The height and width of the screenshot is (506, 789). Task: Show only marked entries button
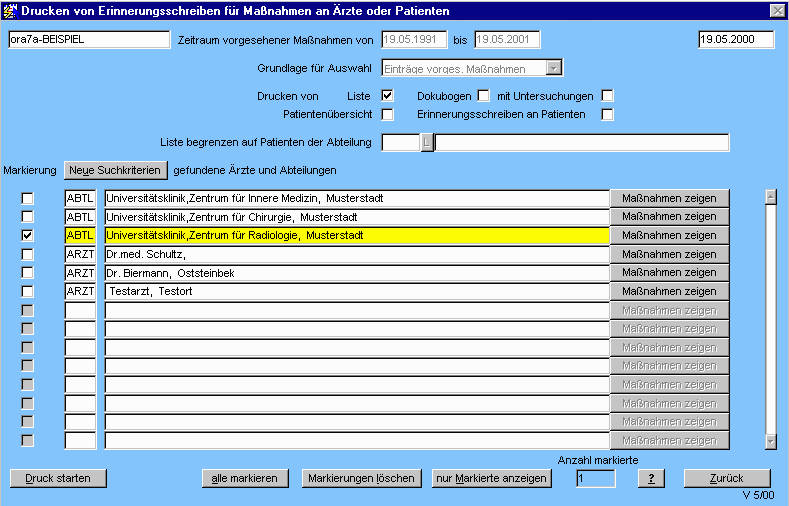point(491,478)
